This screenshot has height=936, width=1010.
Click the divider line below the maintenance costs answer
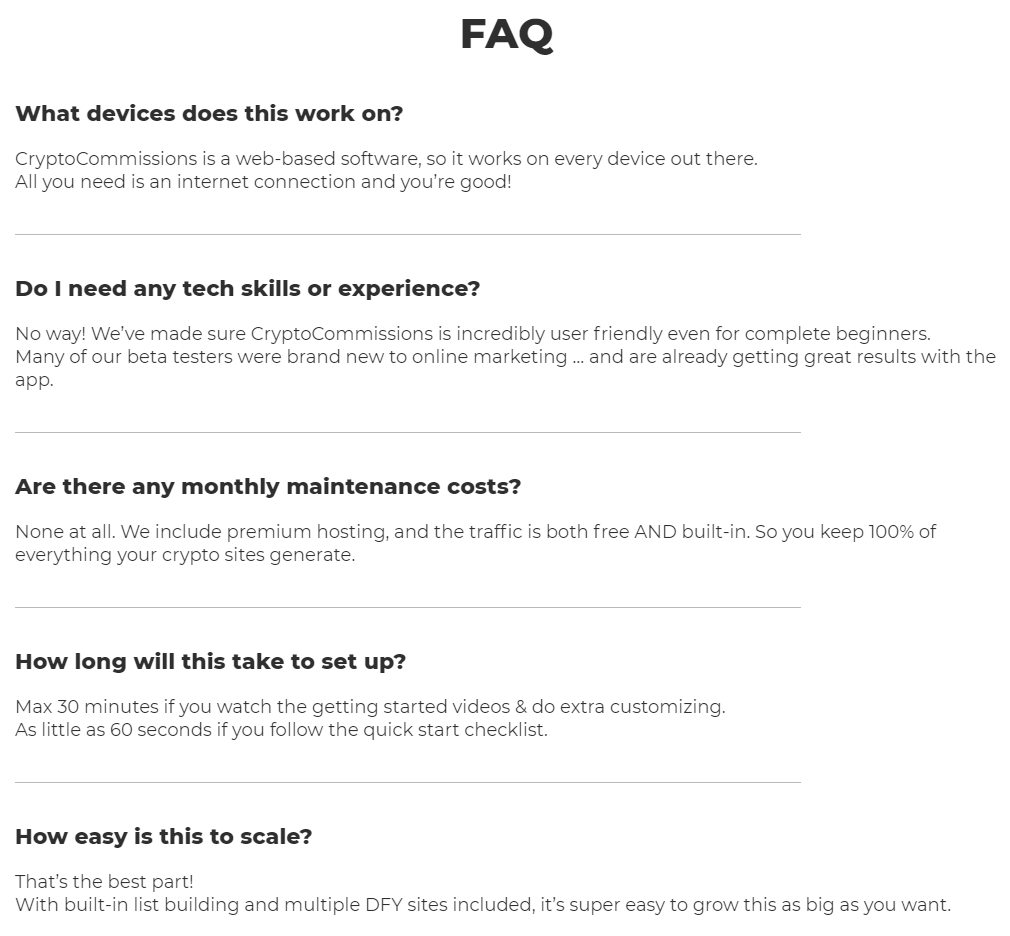408,607
